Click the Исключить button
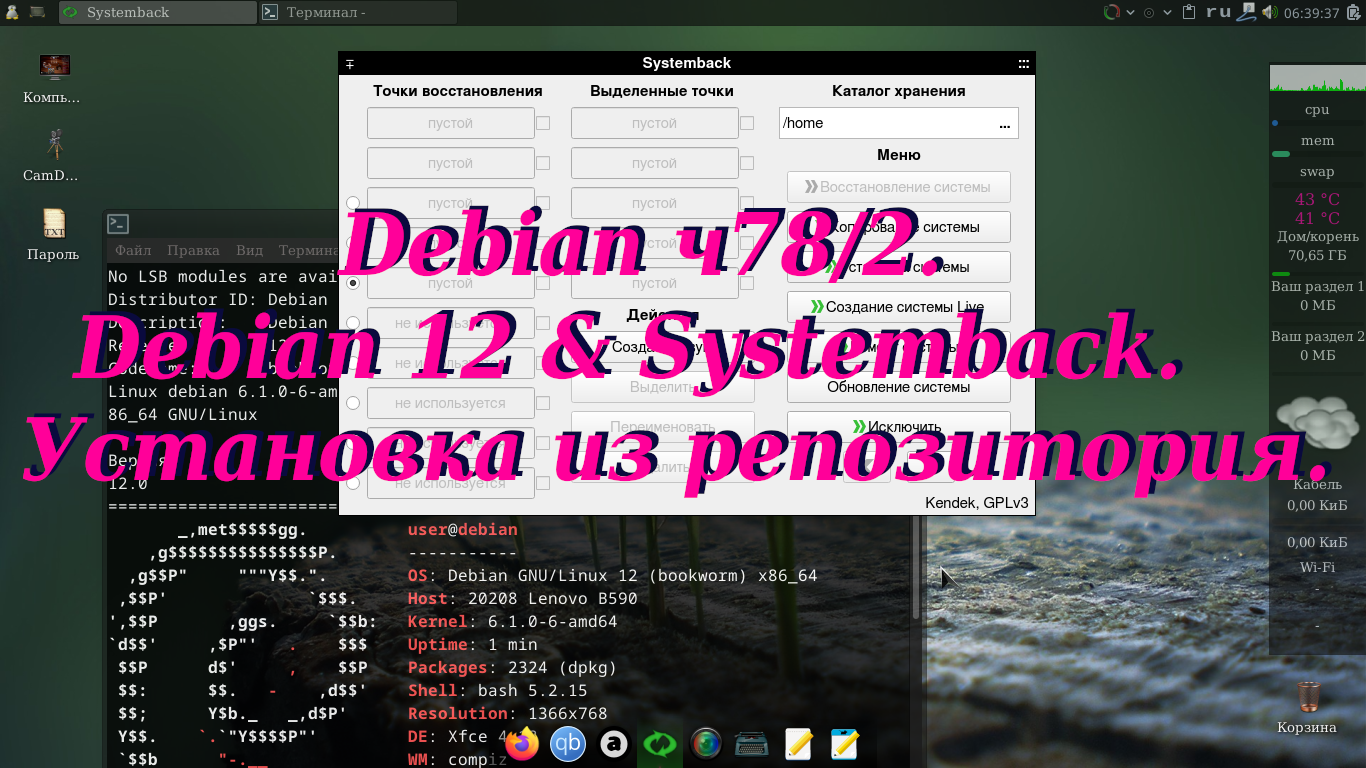This screenshot has height=768, width=1366. tap(898, 427)
